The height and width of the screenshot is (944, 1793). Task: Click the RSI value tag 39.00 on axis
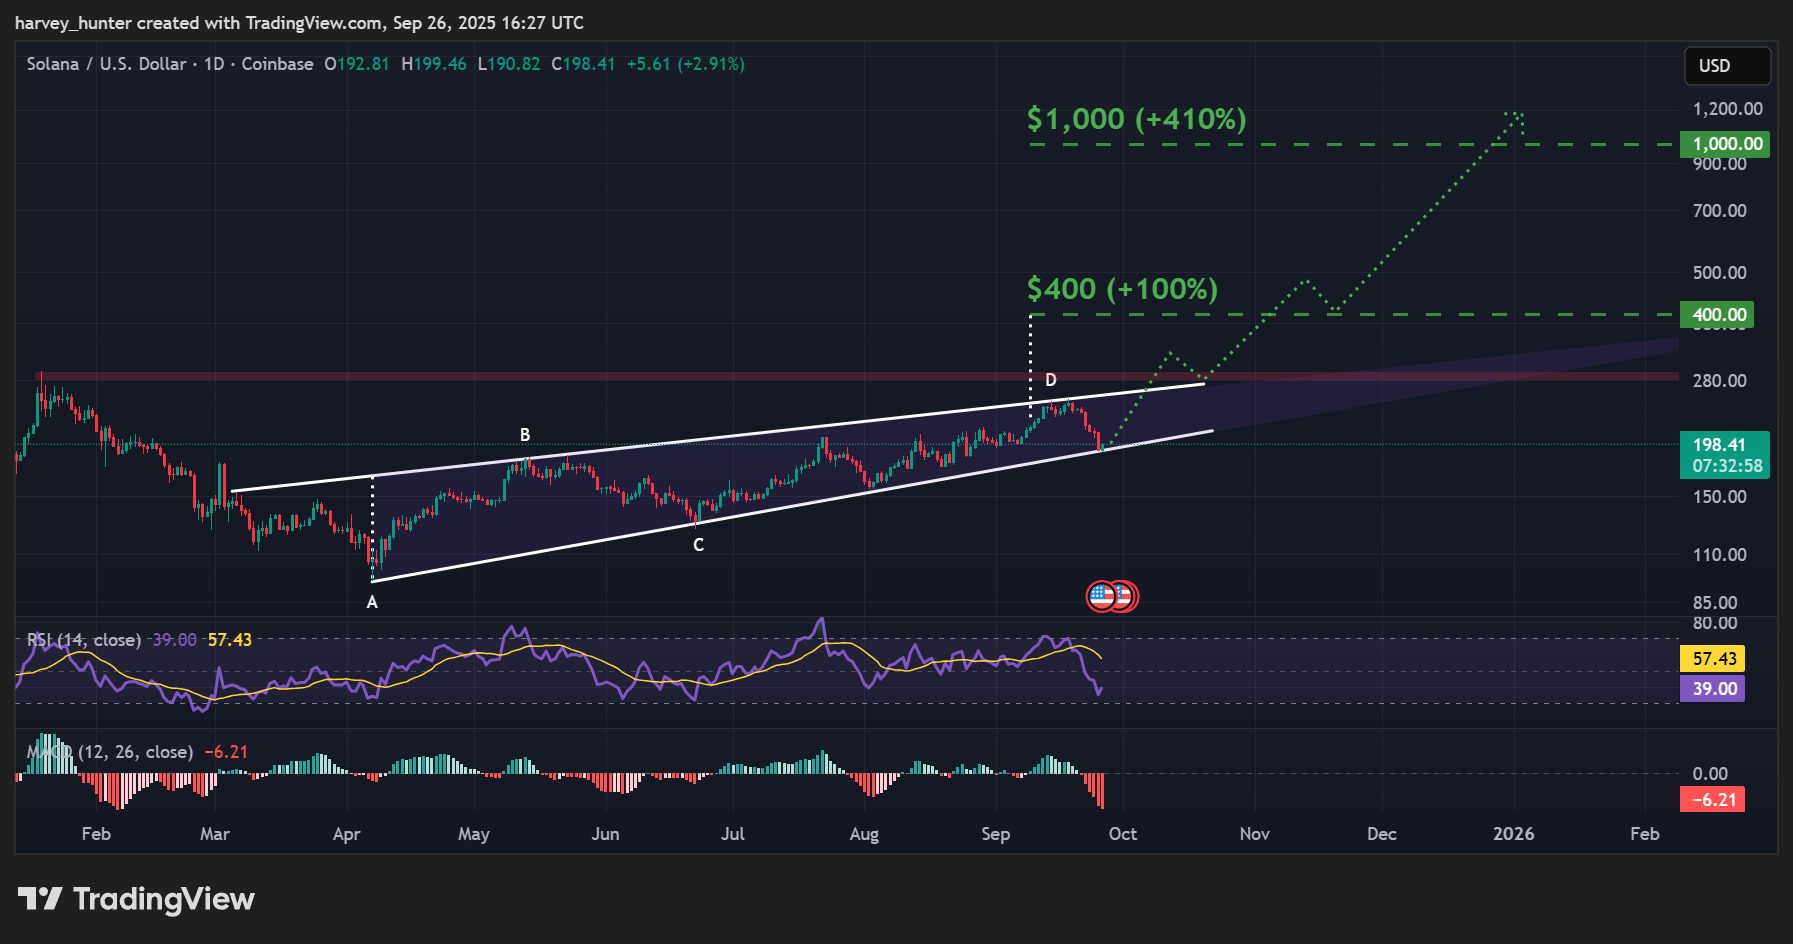pos(1712,689)
